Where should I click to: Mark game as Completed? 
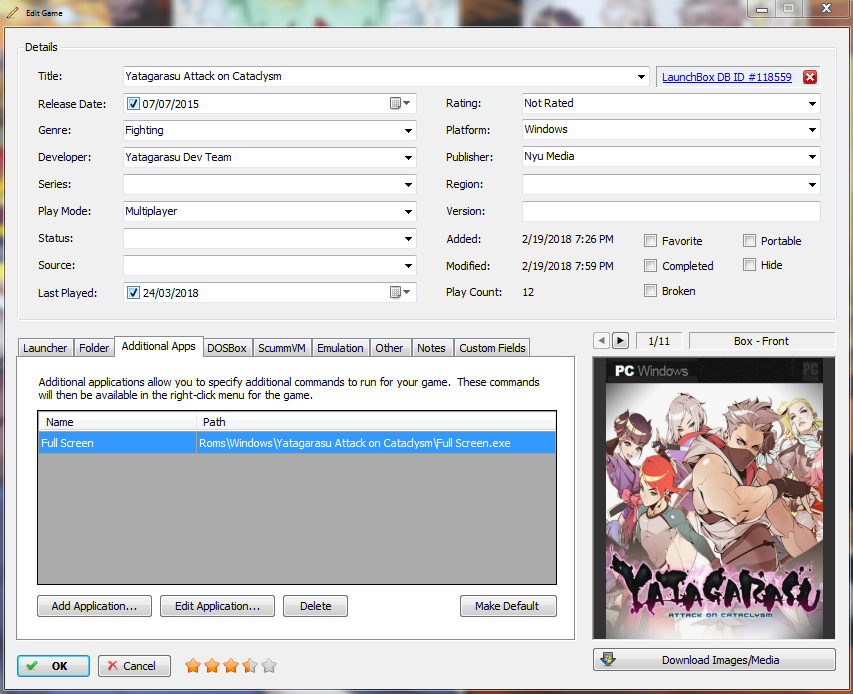click(650, 265)
